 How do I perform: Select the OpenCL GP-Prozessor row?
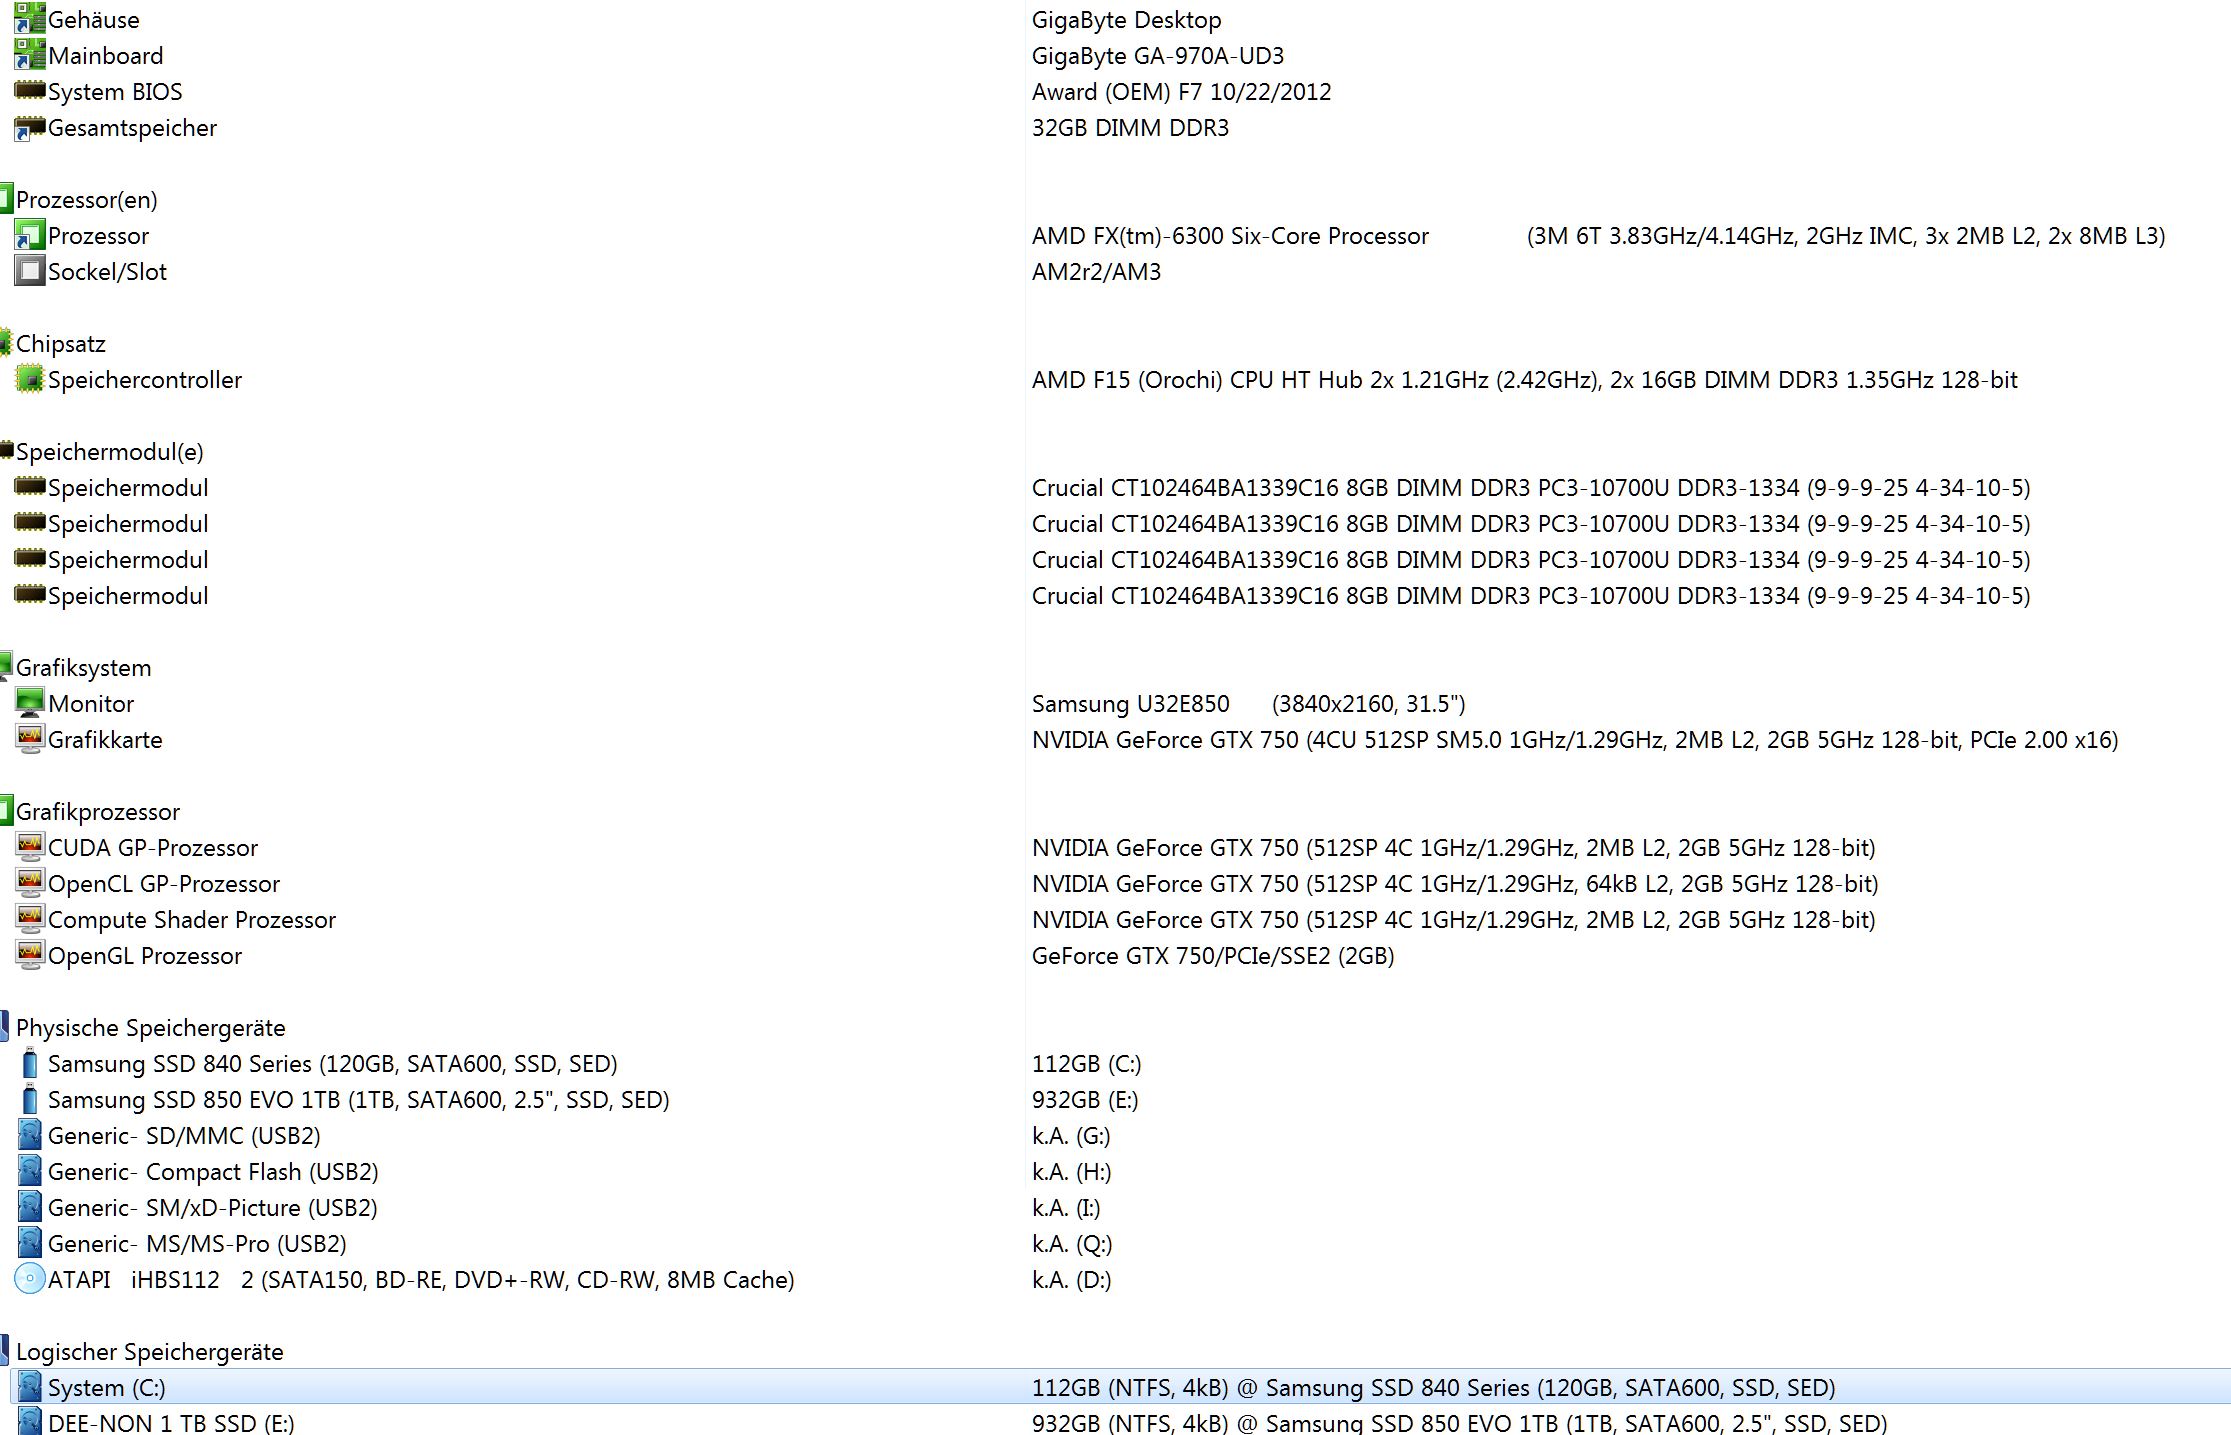click(x=163, y=884)
